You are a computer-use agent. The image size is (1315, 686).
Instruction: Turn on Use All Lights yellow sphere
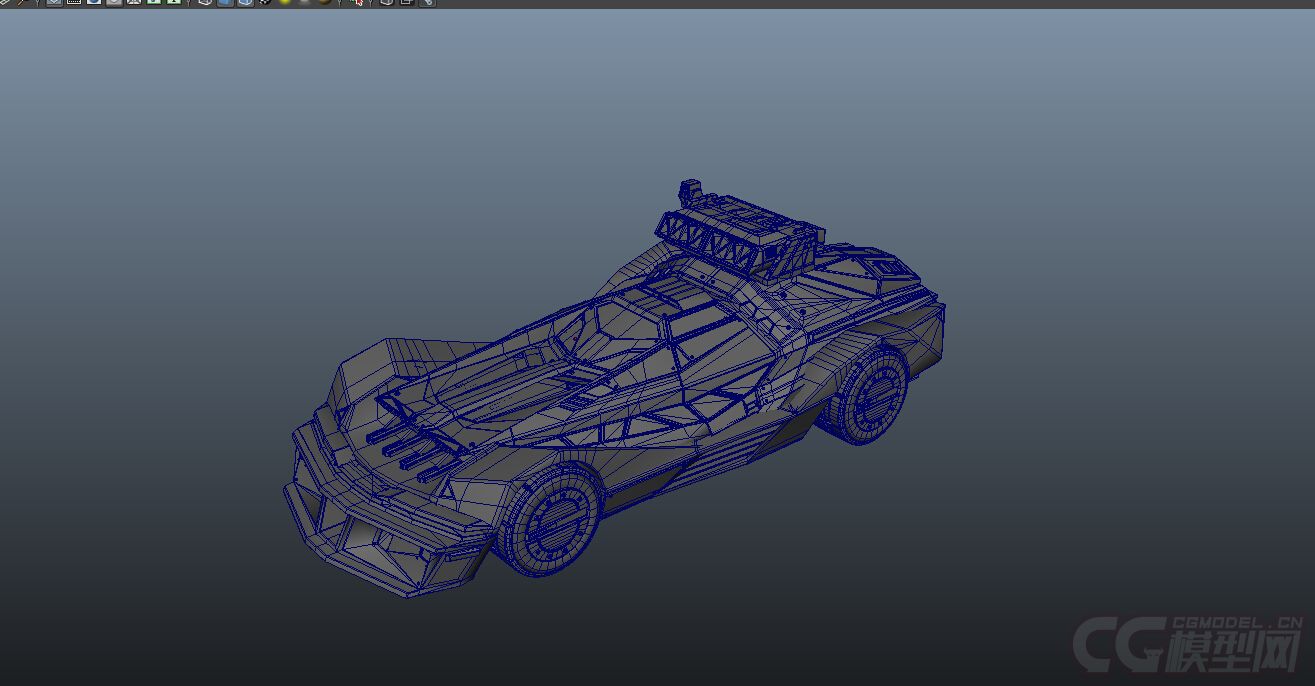[x=285, y=2]
